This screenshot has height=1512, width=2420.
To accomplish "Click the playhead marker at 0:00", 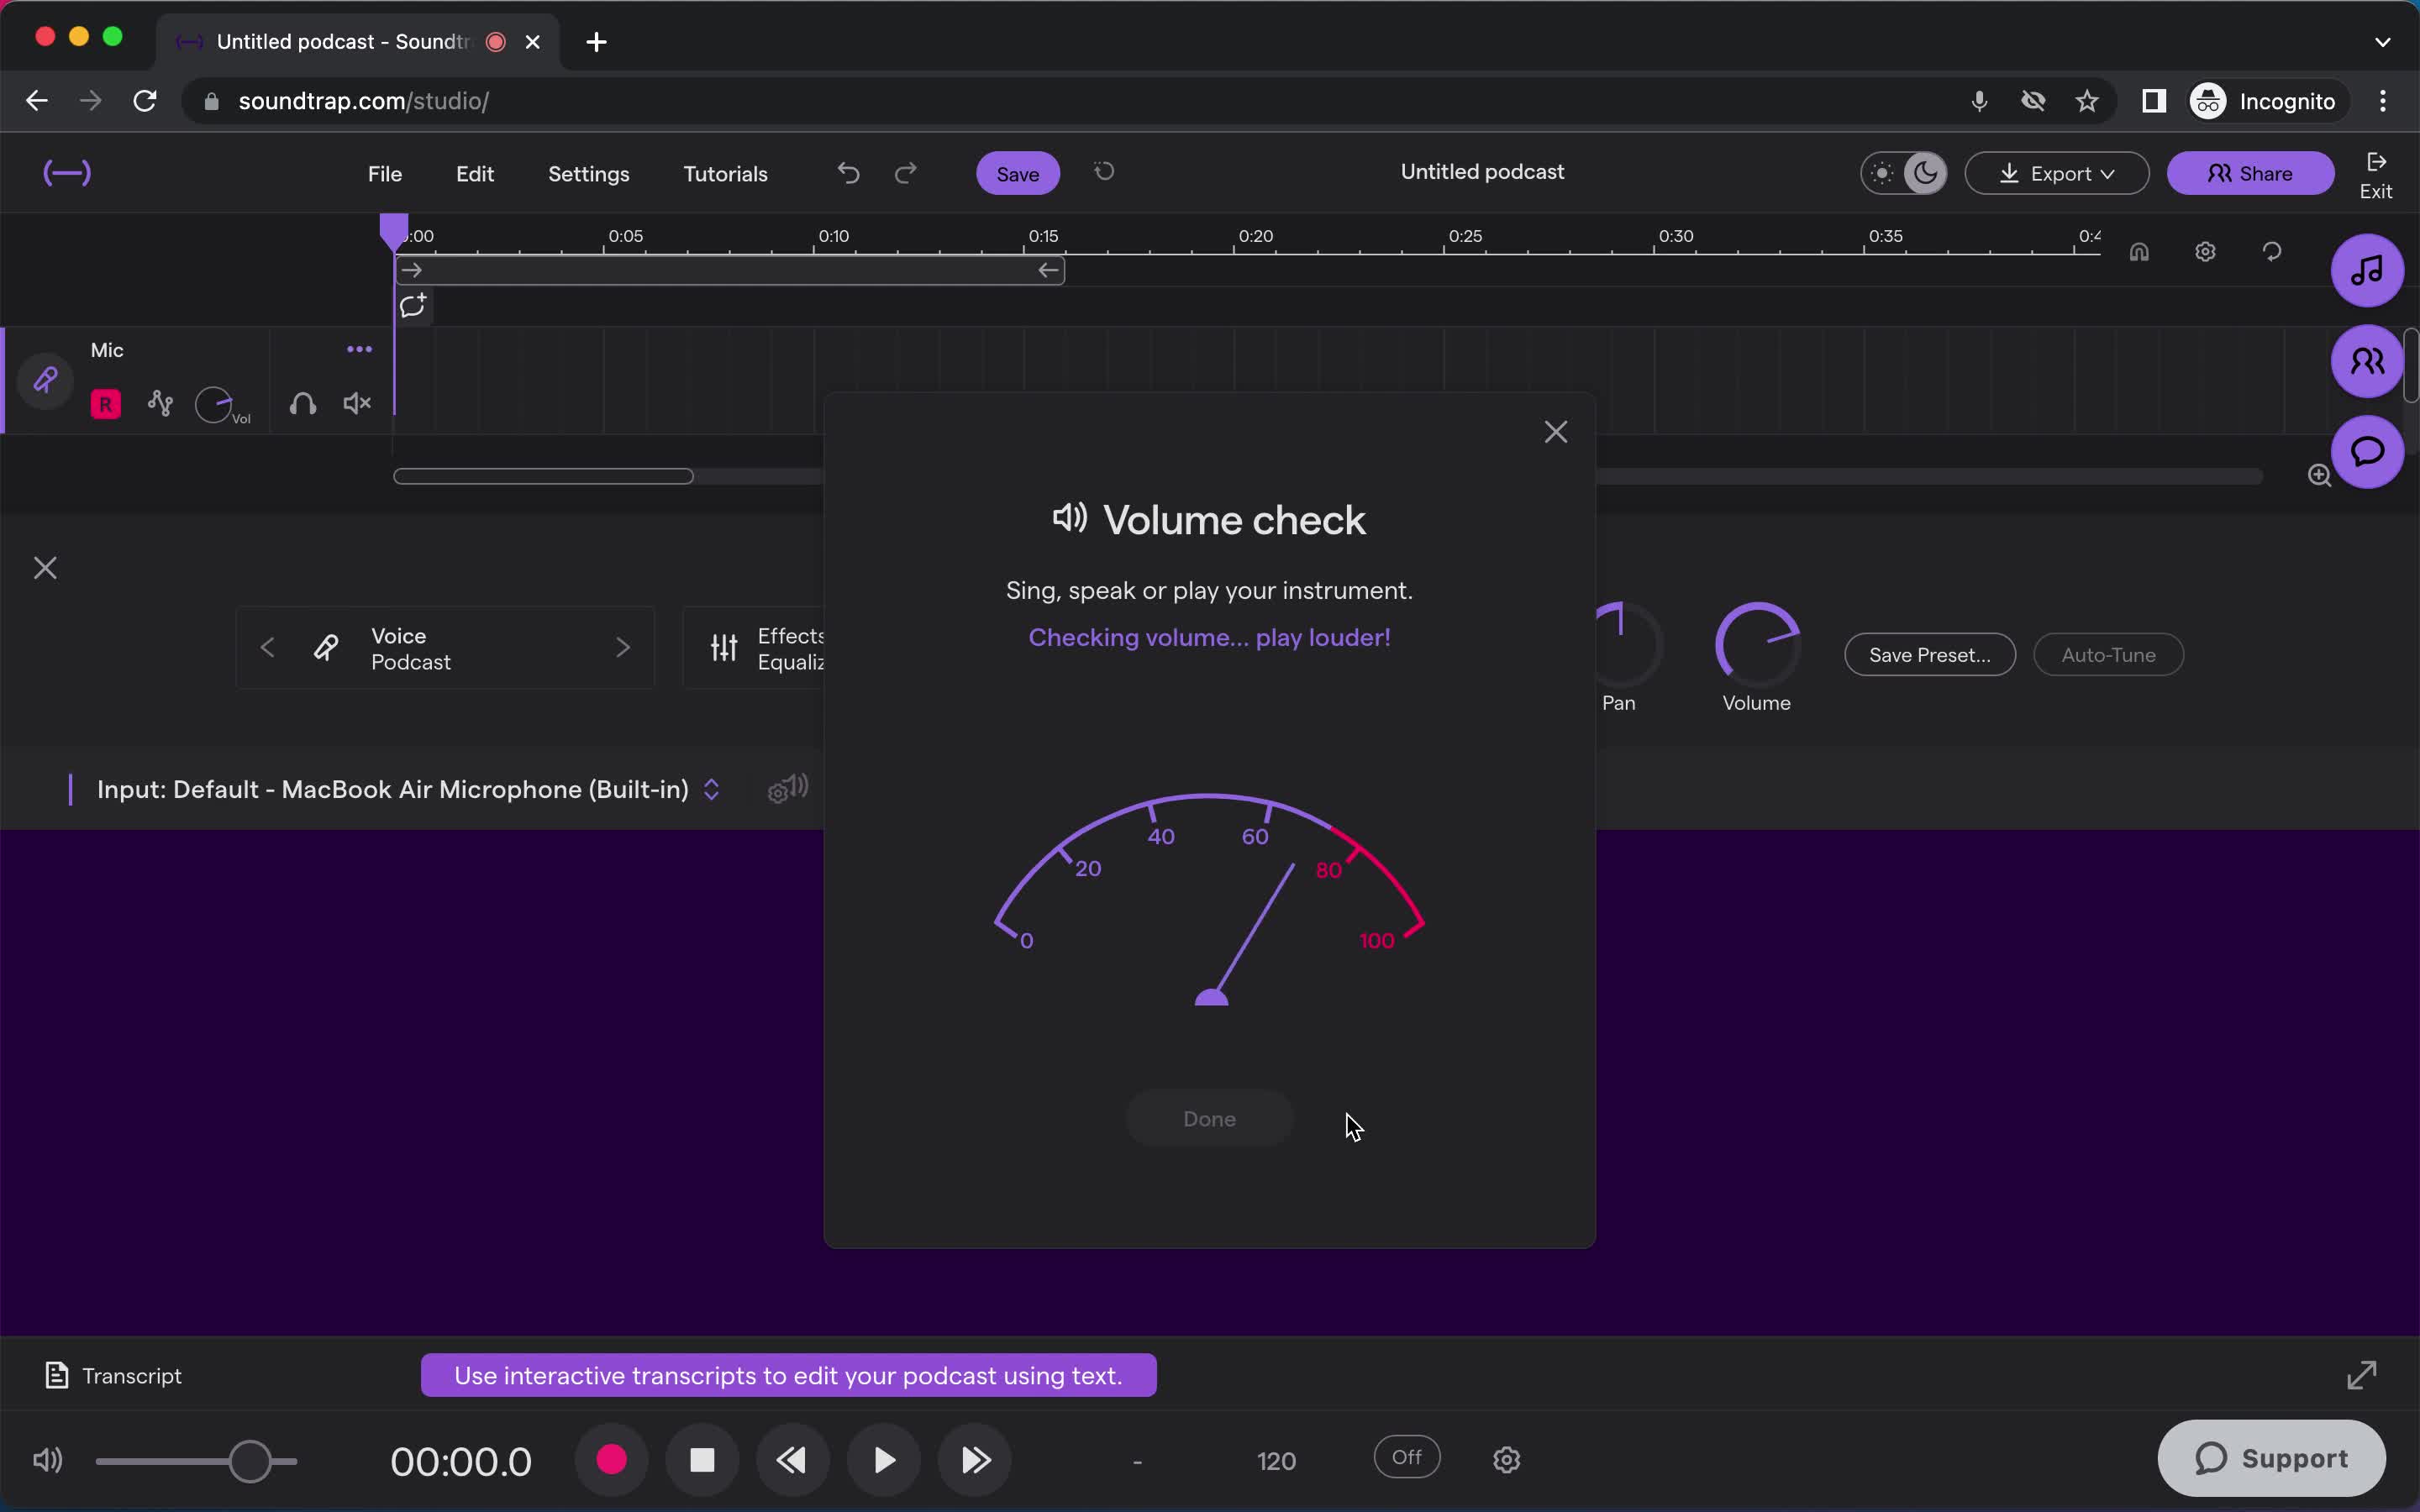I will coord(394,231).
